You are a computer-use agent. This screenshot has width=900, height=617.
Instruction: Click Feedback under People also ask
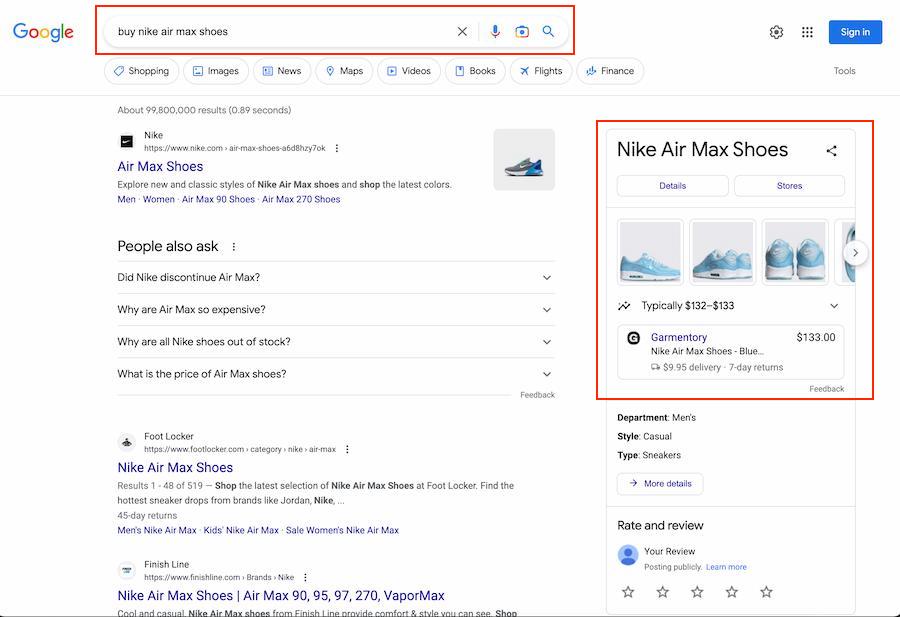[537, 395]
